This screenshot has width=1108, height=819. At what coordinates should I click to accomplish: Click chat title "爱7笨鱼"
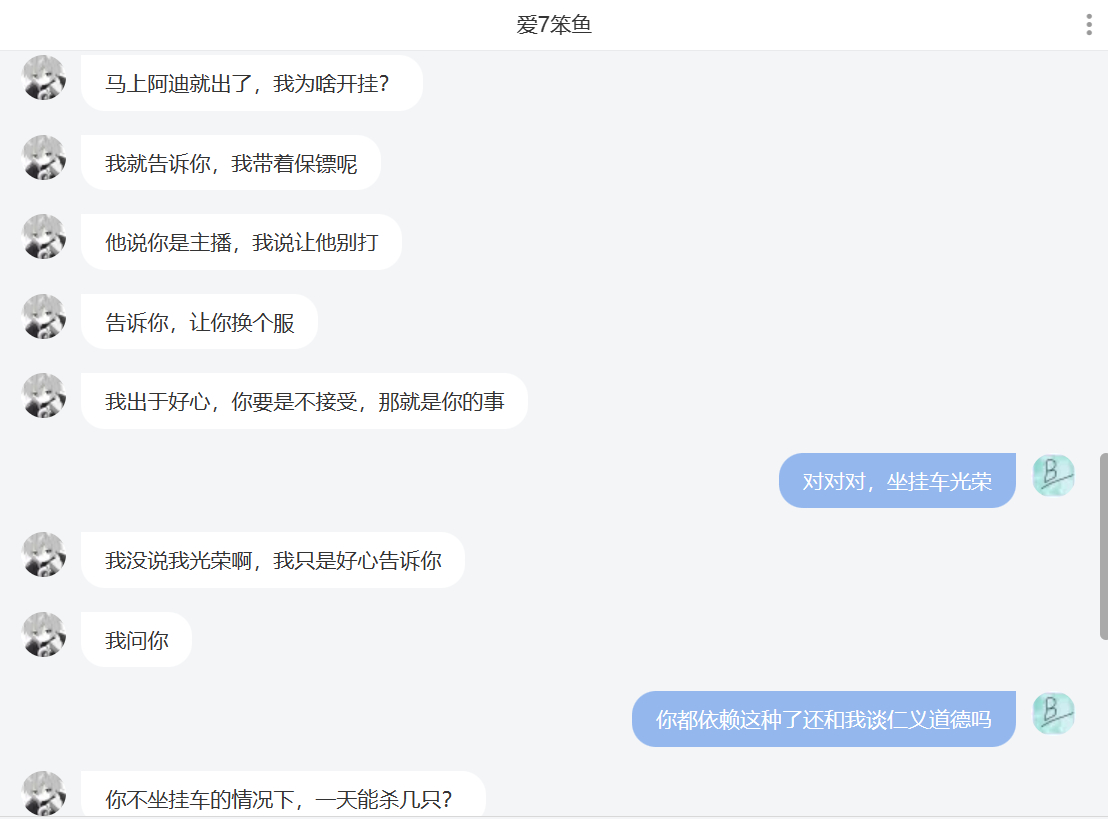[x=553, y=25]
